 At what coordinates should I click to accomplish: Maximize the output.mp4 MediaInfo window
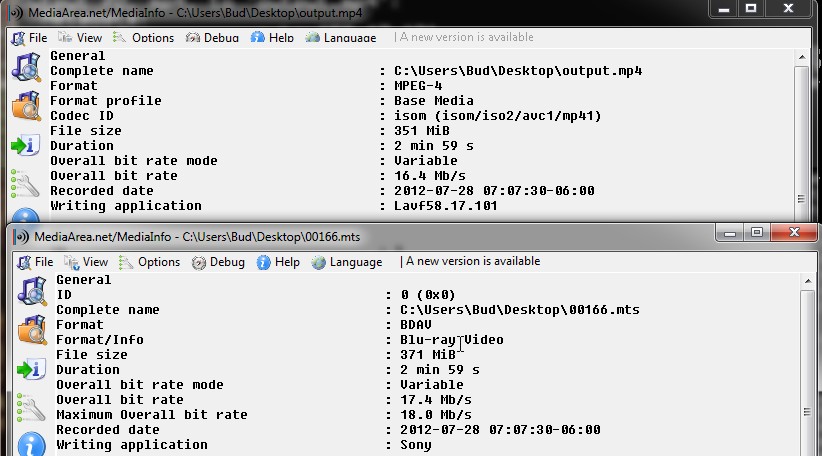pos(751,8)
